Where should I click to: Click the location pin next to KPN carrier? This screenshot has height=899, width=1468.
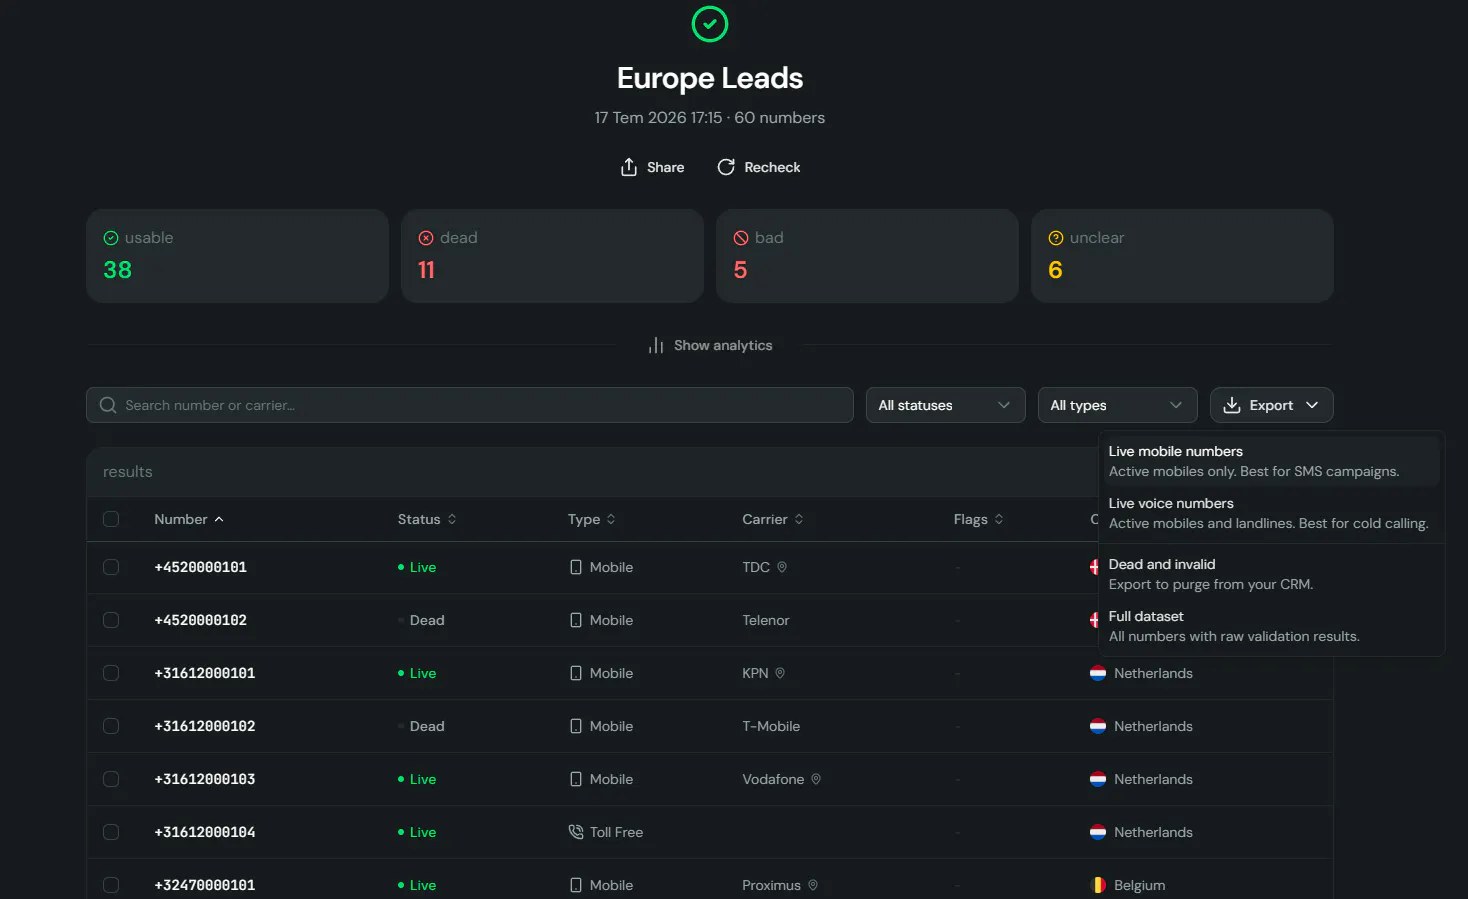[780, 673]
